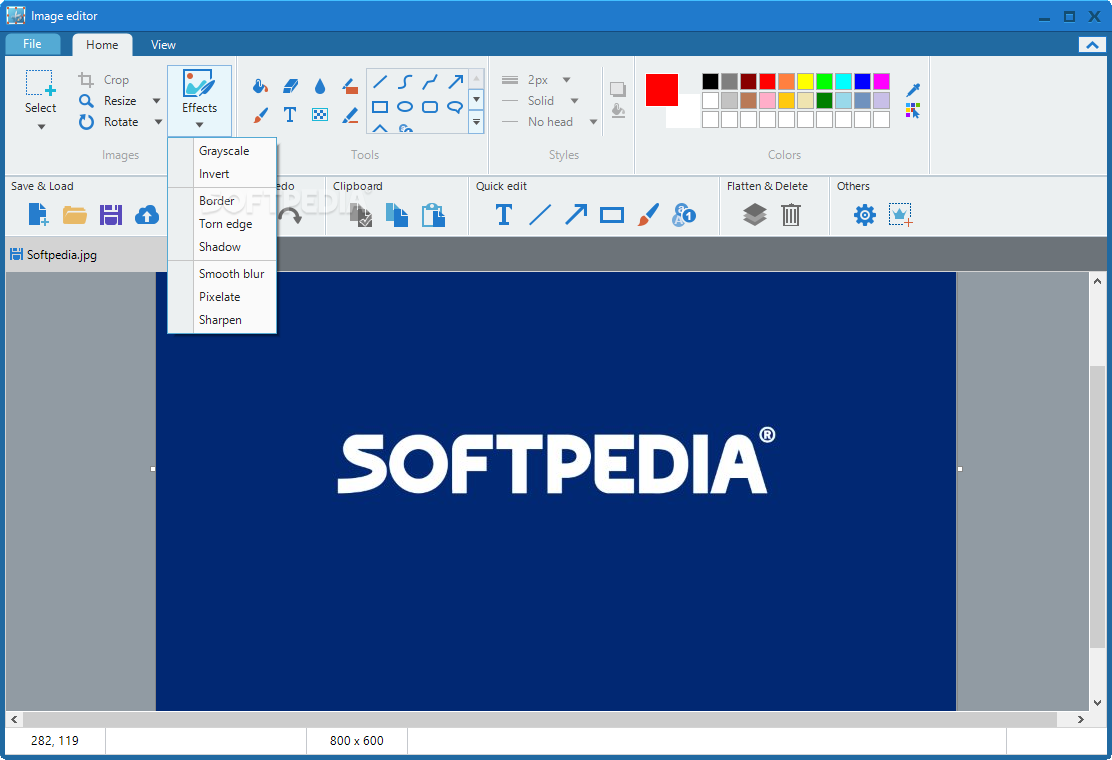1112x760 pixels.
Task: Select the ellipse shape
Action: 405,107
